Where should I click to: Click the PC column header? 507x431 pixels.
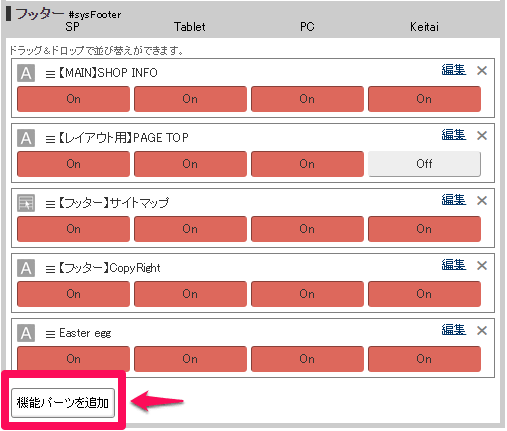(x=307, y=27)
